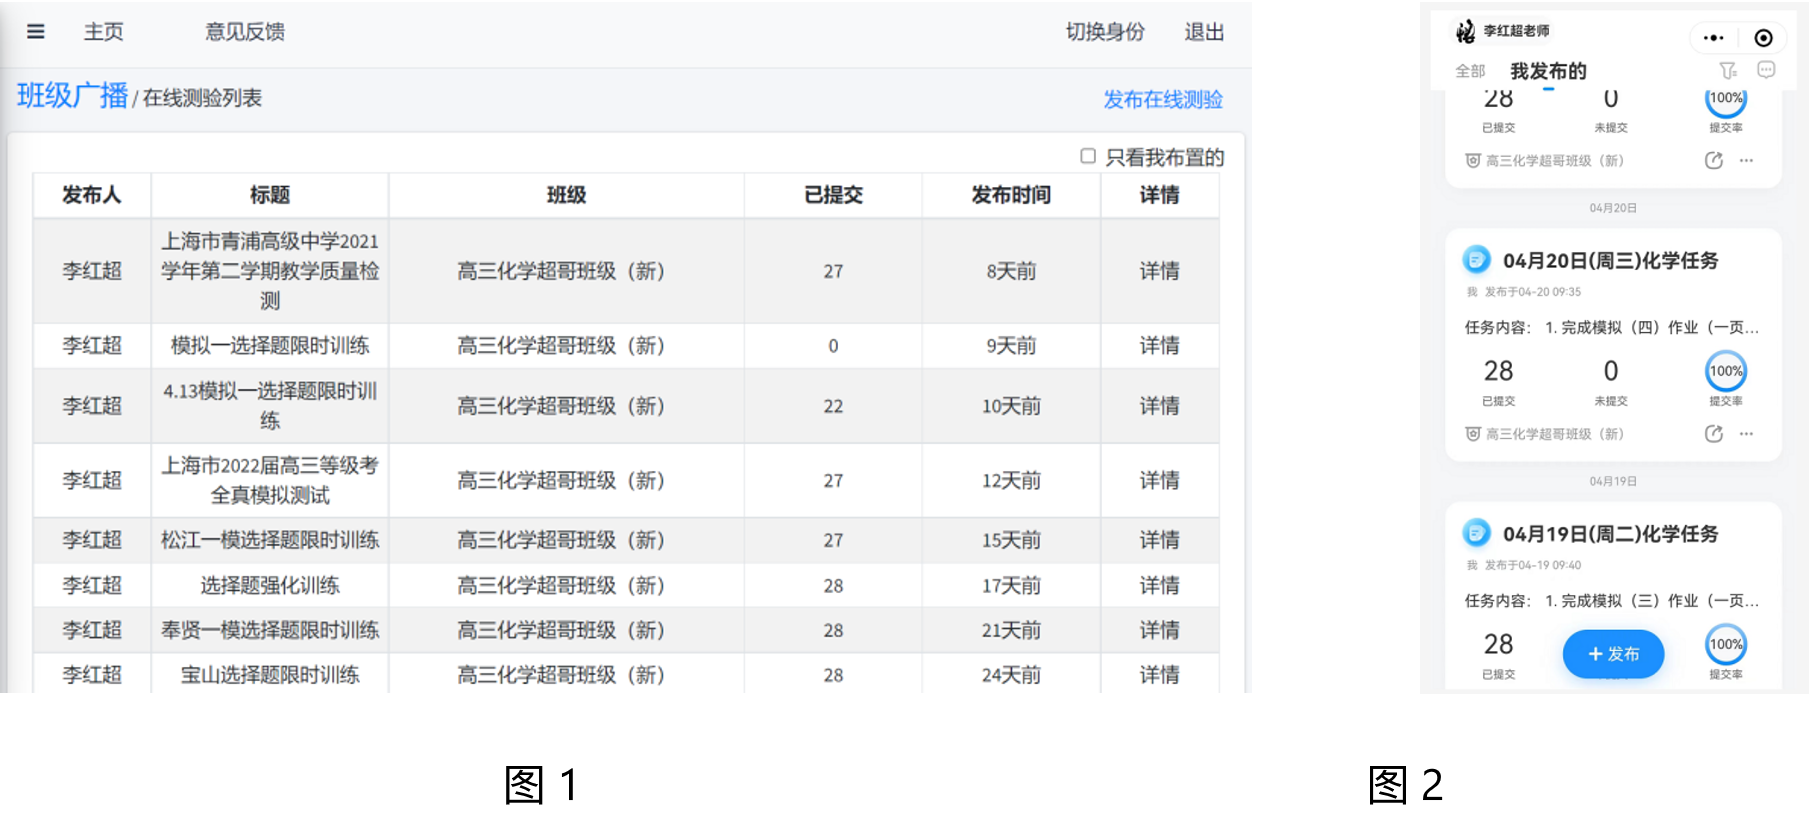
Task: Share the 04月20日 task via share icon
Action: [x=1714, y=433]
